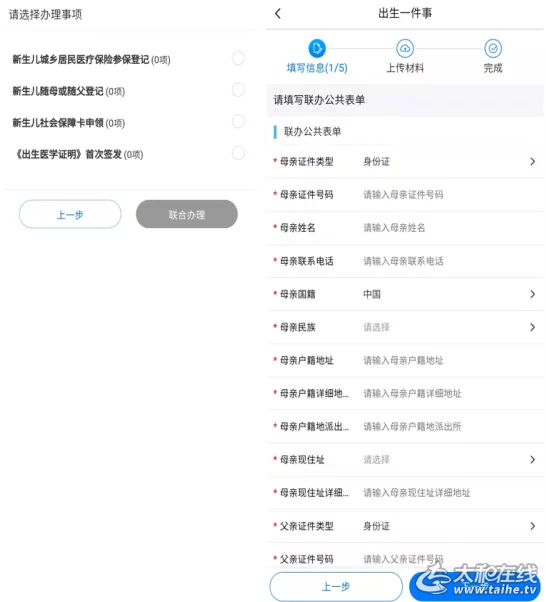
Task: Click the 母亲民族 请选择 placeholder
Action: point(376,327)
